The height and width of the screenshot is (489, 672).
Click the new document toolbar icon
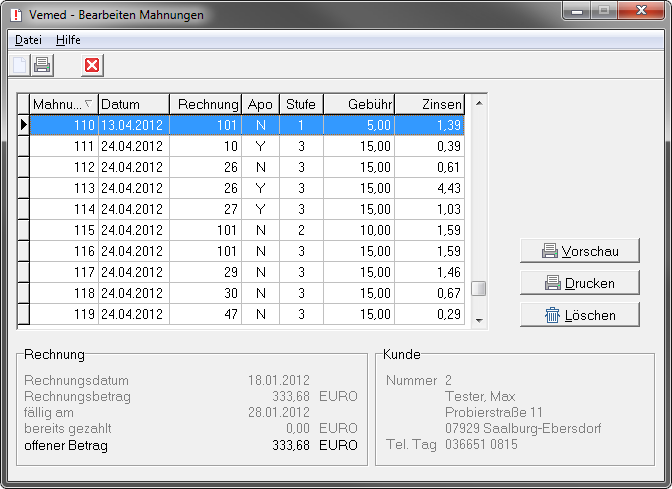coord(19,66)
